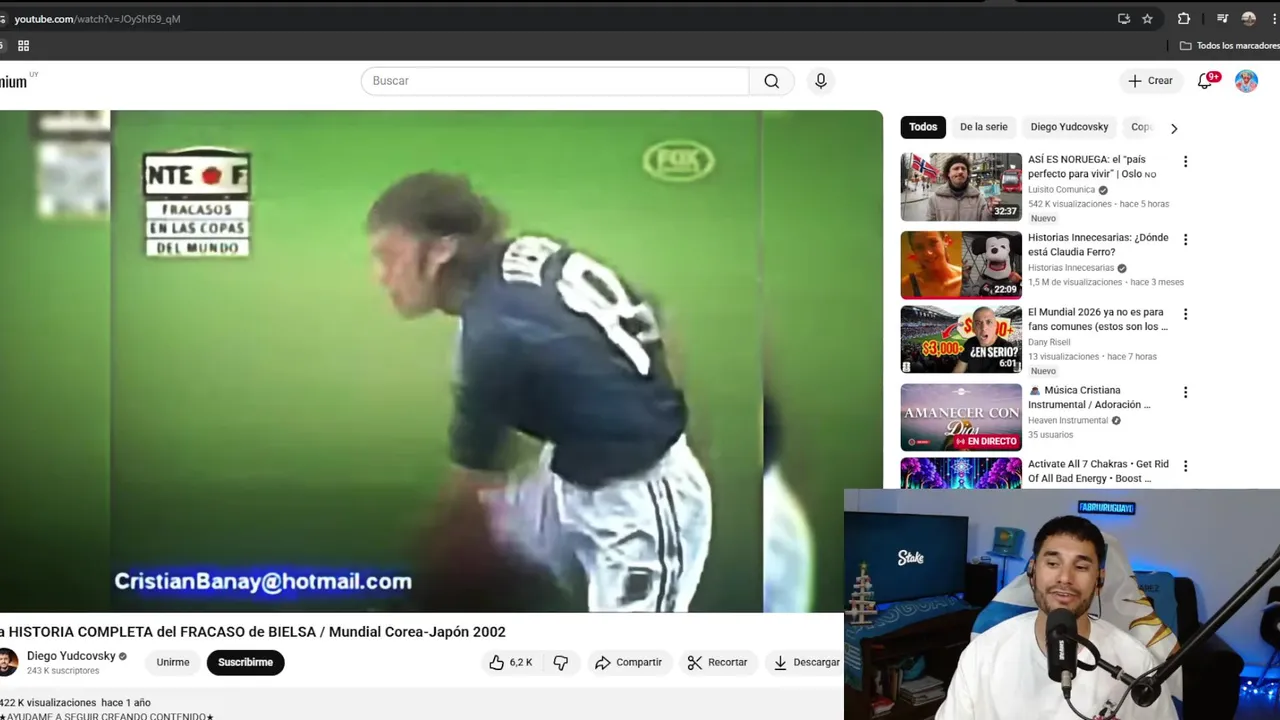Screen dimensions: 1280x720
Task: Click the video title HISTORIA COMPLETA del FRACASO
Action: click(x=253, y=632)
